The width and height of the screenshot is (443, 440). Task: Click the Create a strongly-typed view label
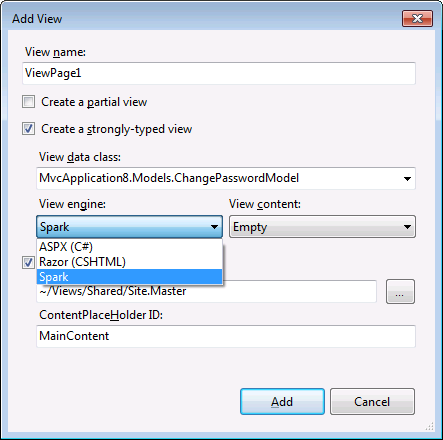click(x=116, y=129)
